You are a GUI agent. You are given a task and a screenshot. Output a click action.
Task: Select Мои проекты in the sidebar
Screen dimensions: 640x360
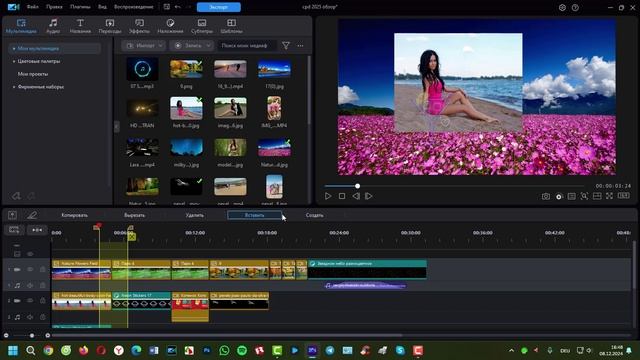pyautogui.click(x=33, y=74)
